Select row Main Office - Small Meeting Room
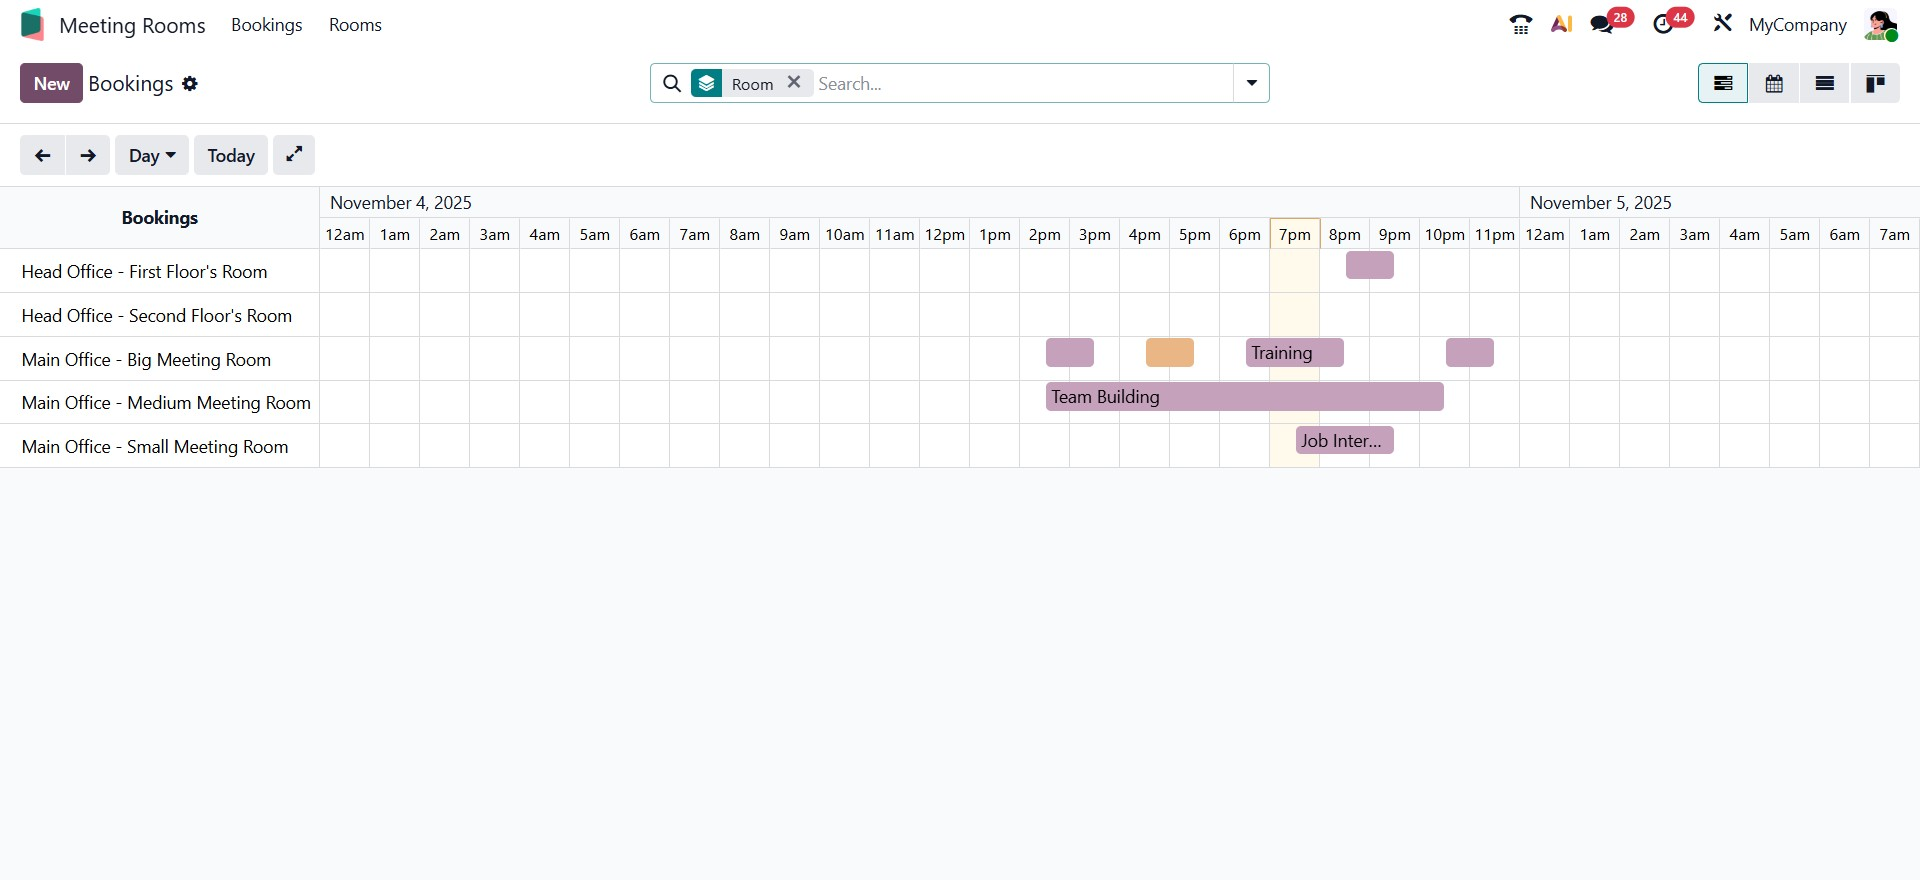 click(x=160, y=446)
